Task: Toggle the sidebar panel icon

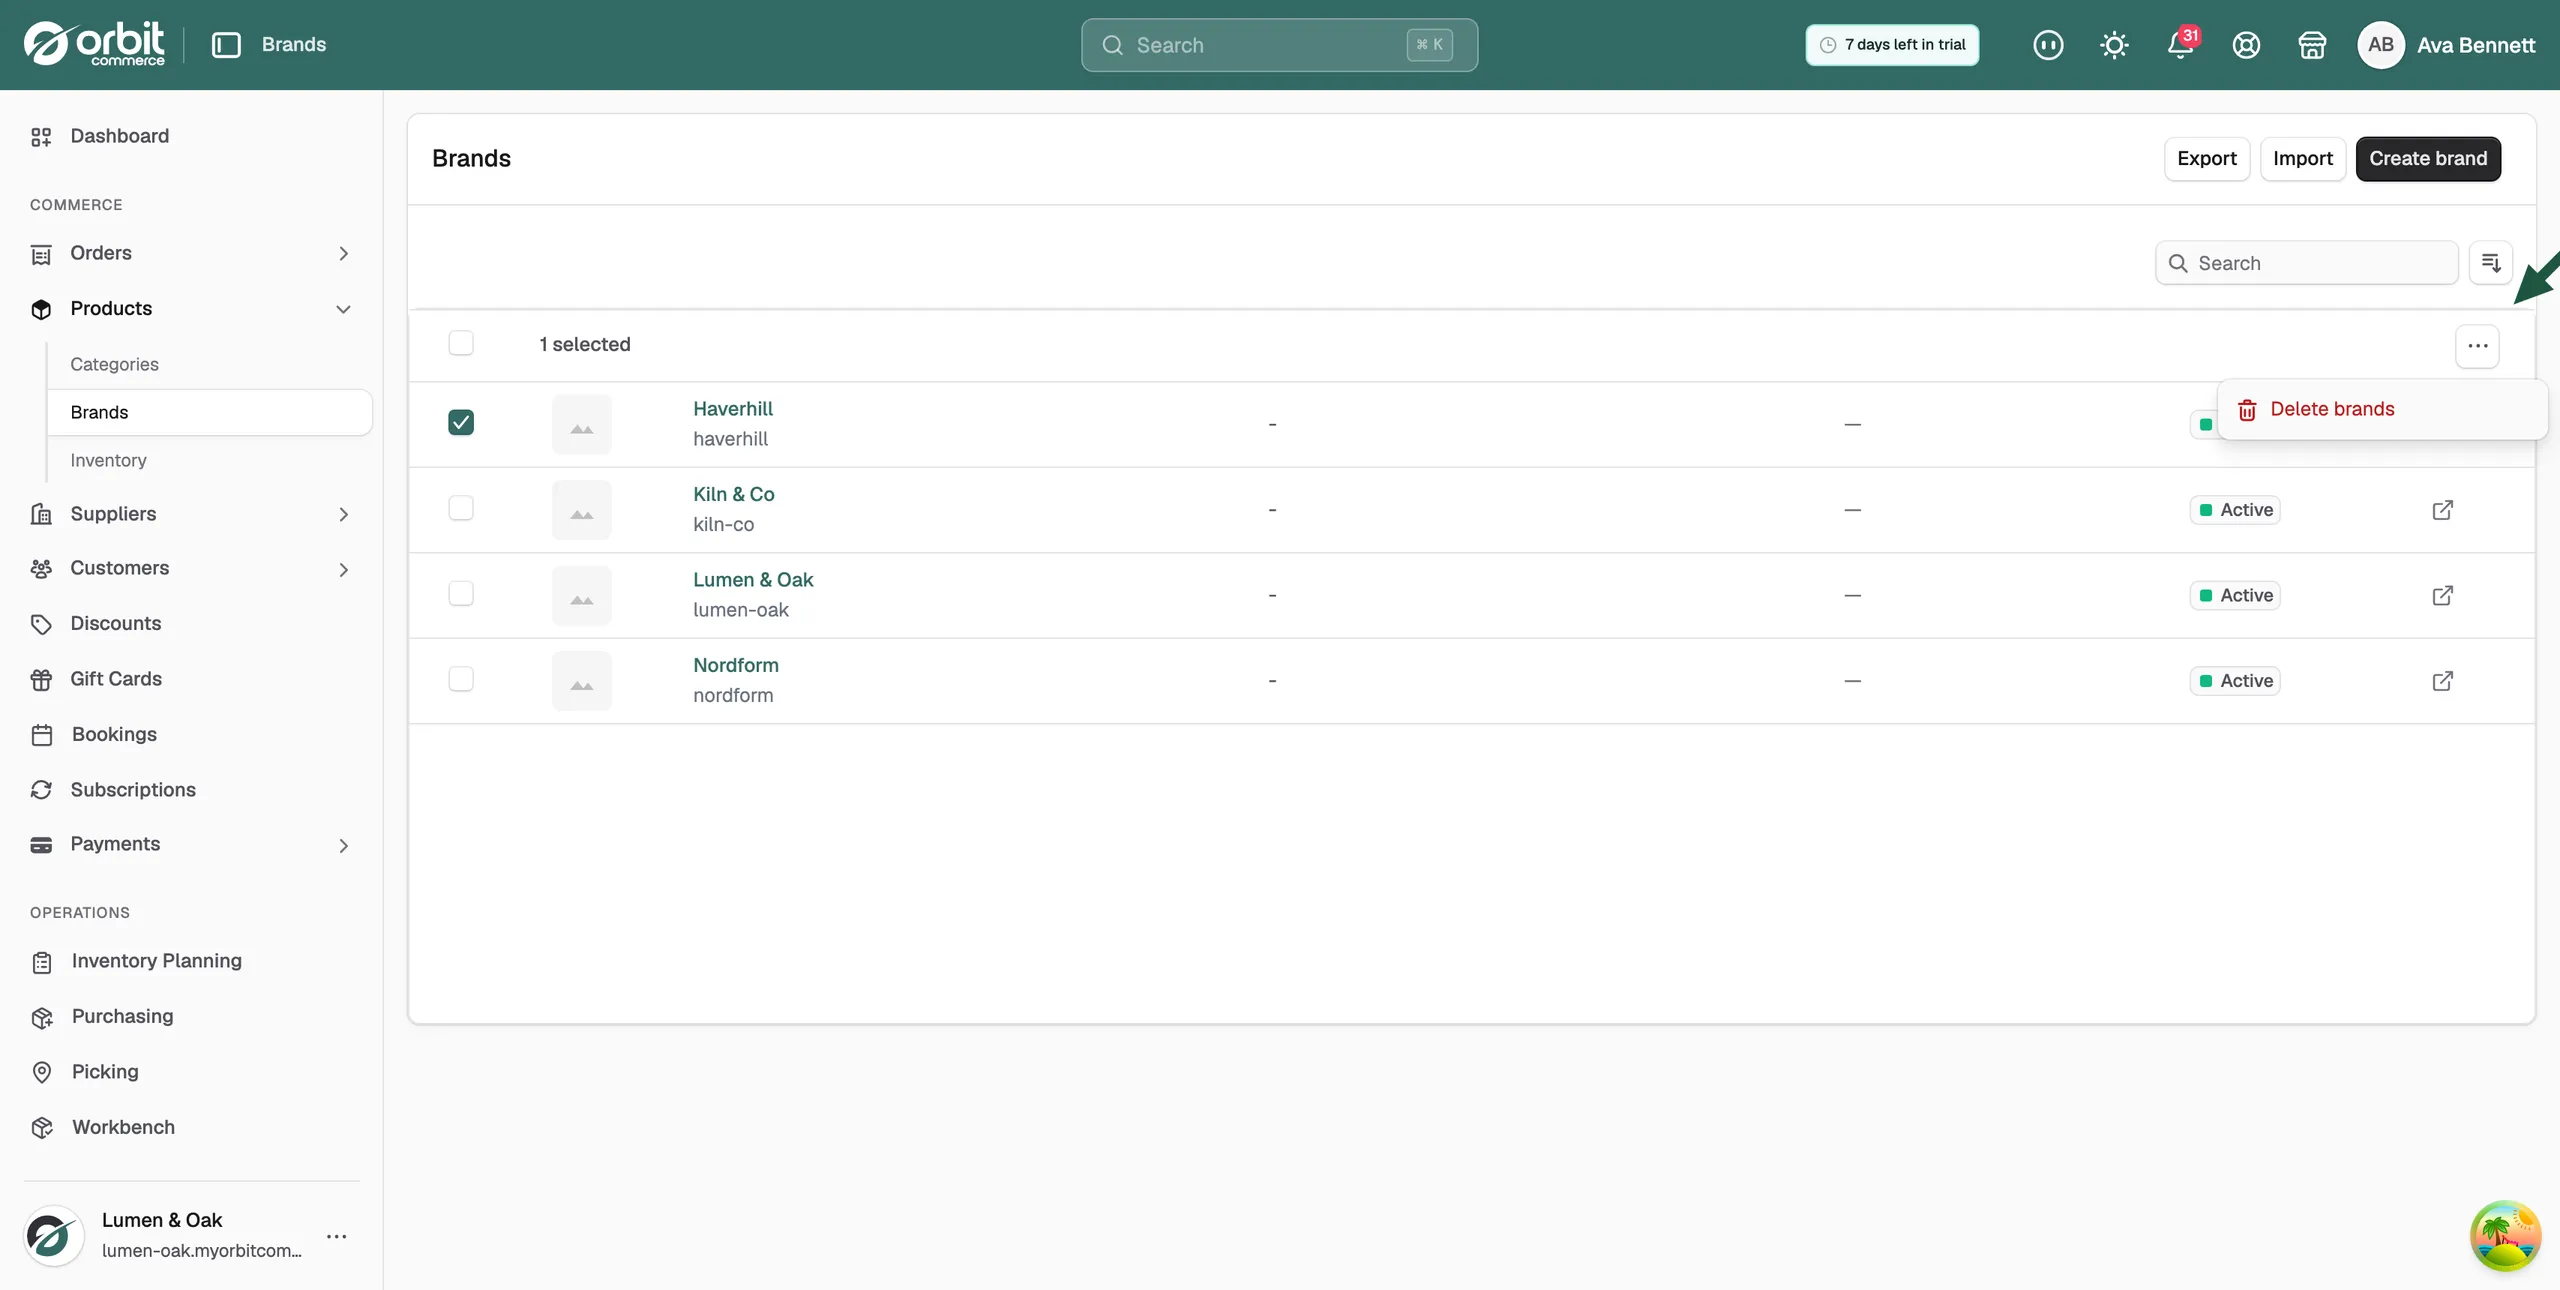Action: (x=226, y=45)
